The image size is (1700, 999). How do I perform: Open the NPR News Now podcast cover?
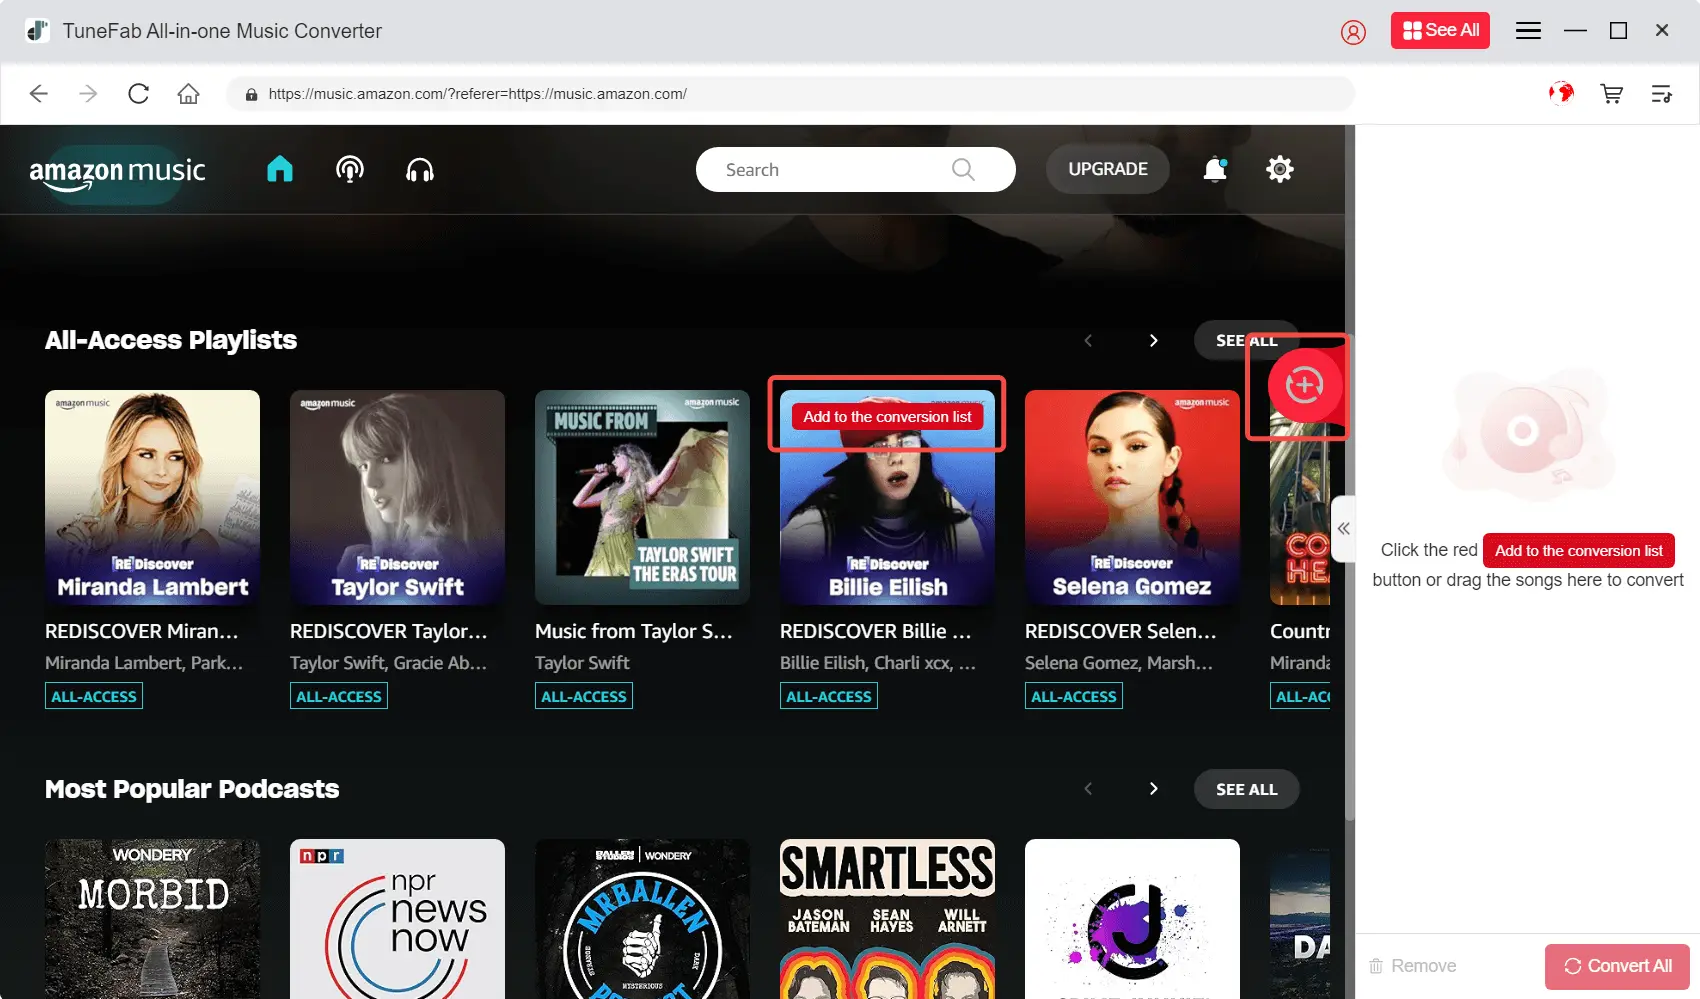(397, 919)
